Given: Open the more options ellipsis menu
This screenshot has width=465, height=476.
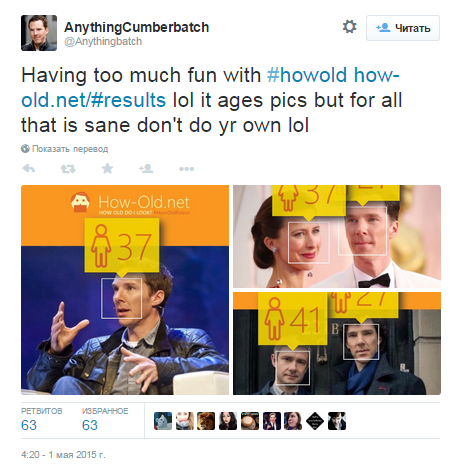Looking at the screenshot, I should [x=186, y=169].
